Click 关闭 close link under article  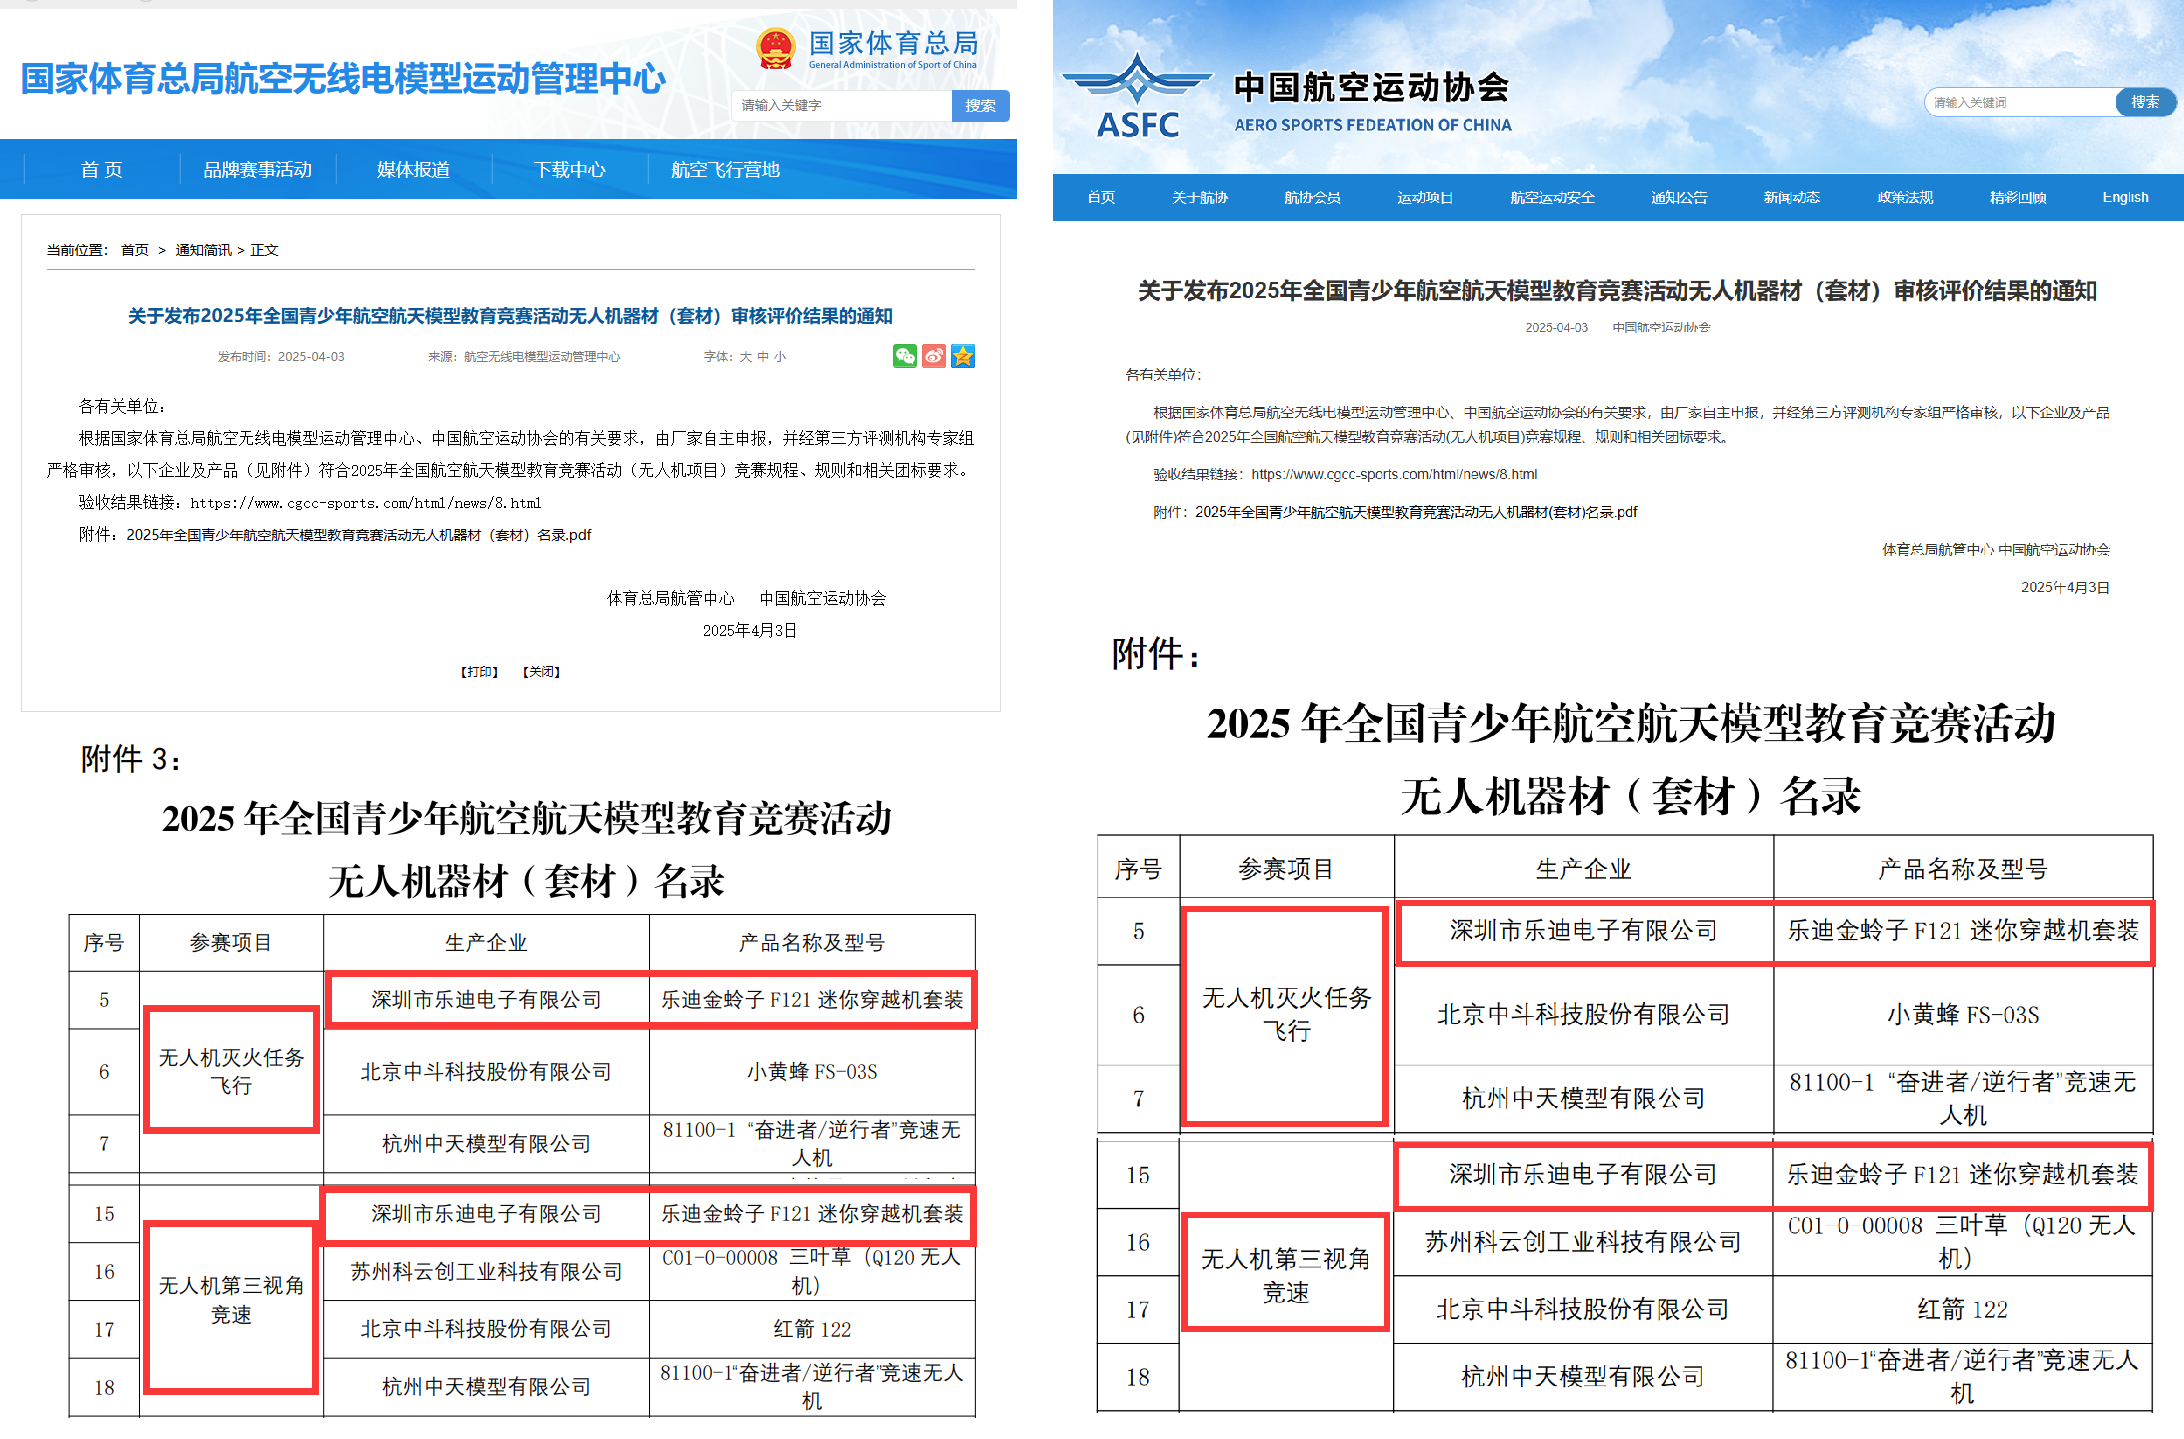click(x=541, y=672)
